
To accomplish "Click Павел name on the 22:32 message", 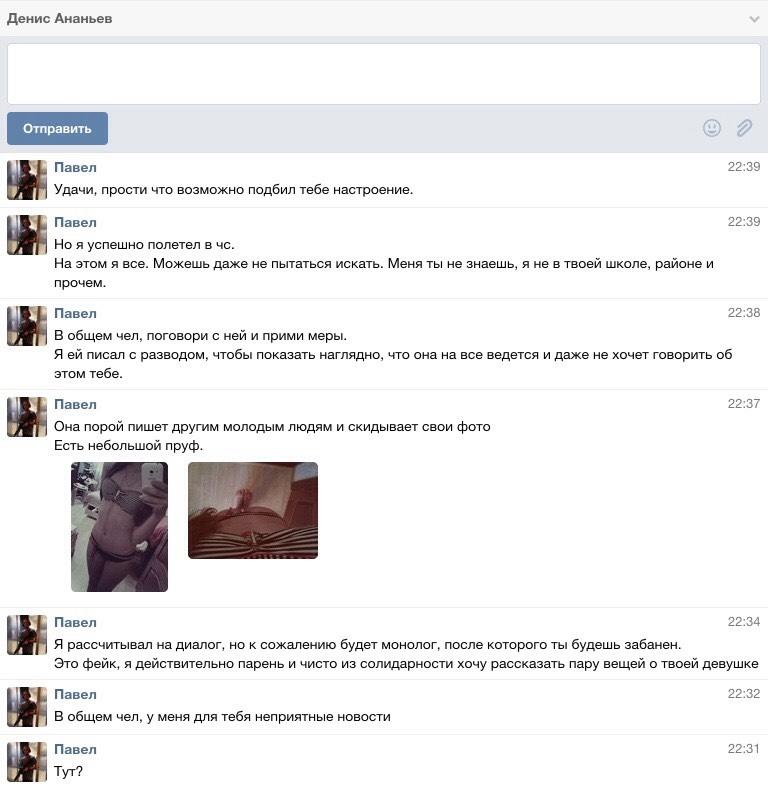I will [x=75, y=694].
